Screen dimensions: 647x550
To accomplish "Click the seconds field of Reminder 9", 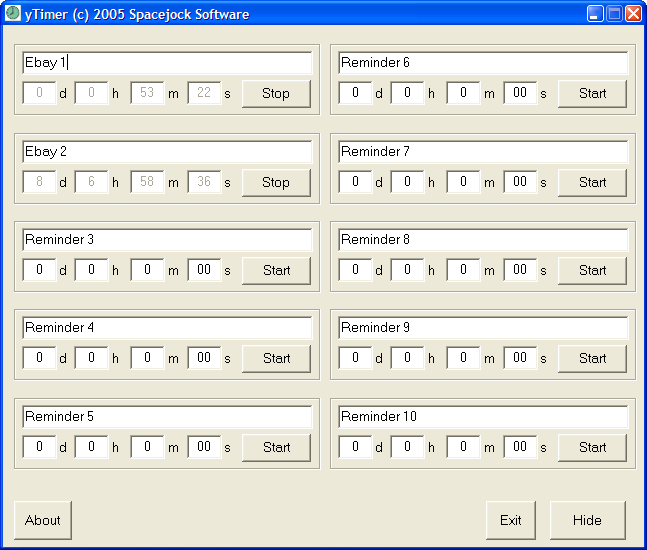I will tap(520, 358).
